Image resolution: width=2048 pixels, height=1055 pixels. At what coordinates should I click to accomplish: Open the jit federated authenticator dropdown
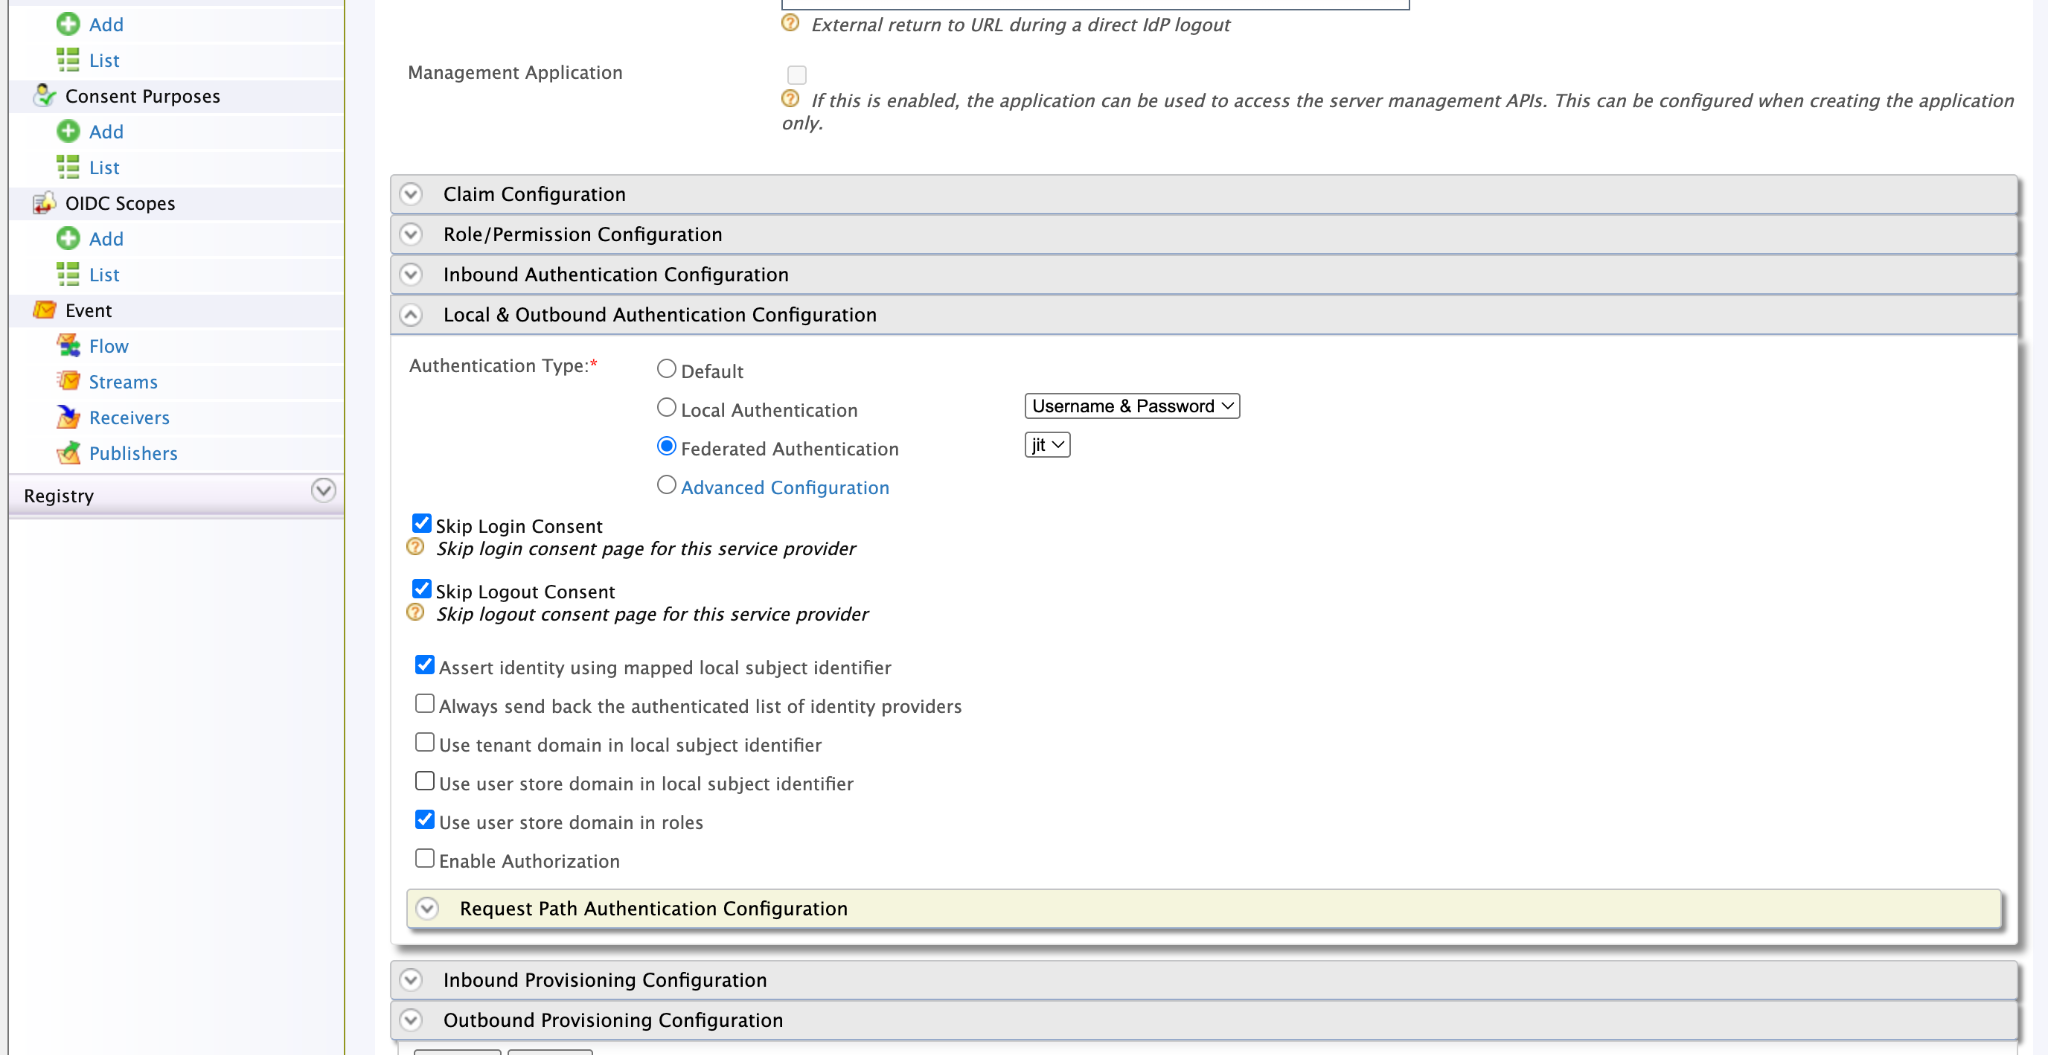click(1047, 445)
